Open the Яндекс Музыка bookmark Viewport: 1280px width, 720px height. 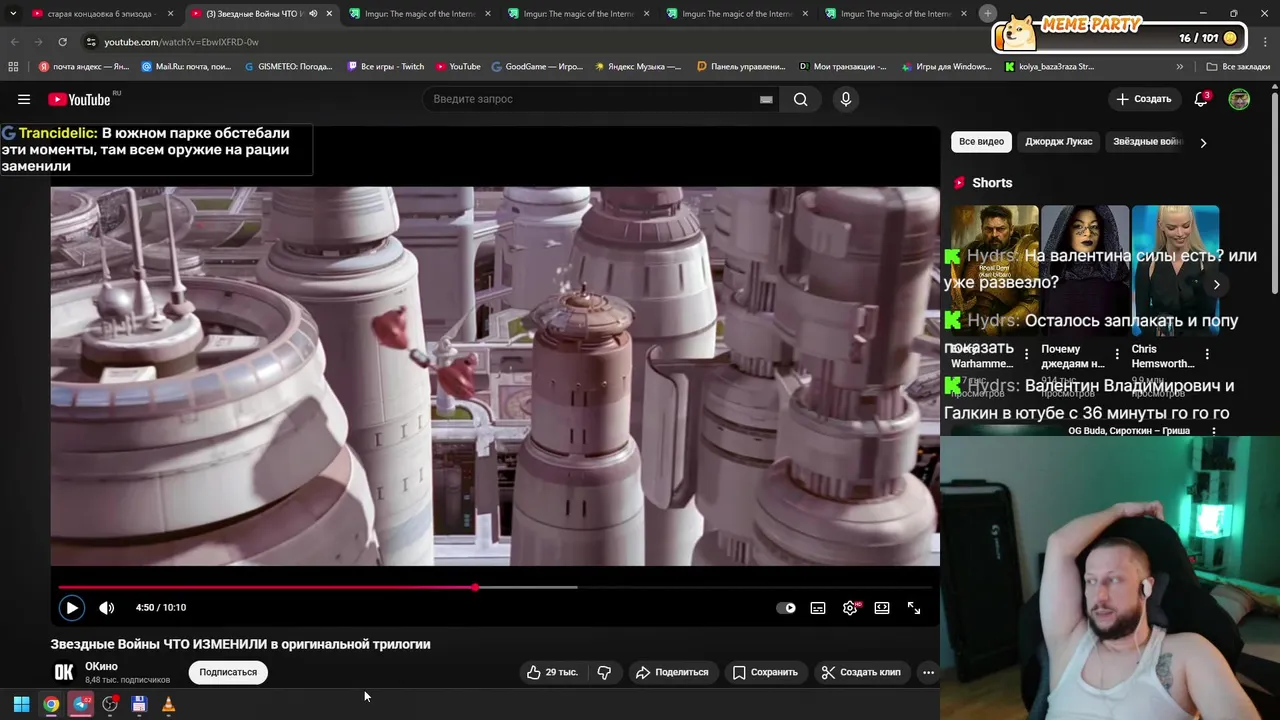638,67
